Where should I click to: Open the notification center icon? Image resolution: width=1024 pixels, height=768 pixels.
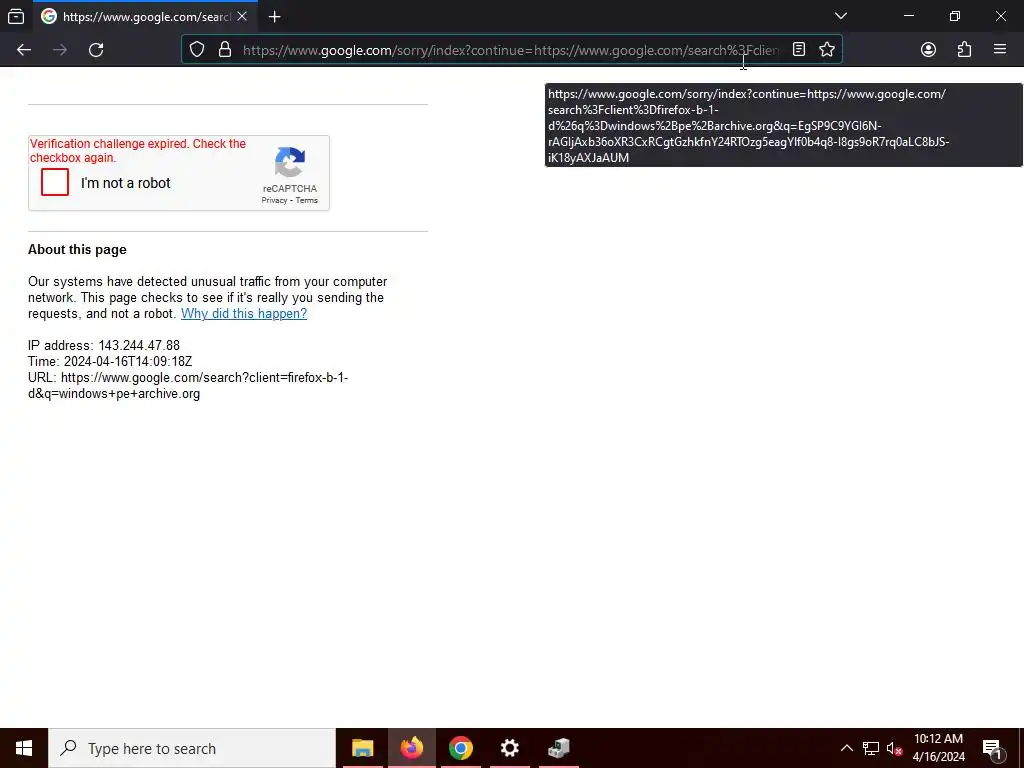tap(992, 748)
